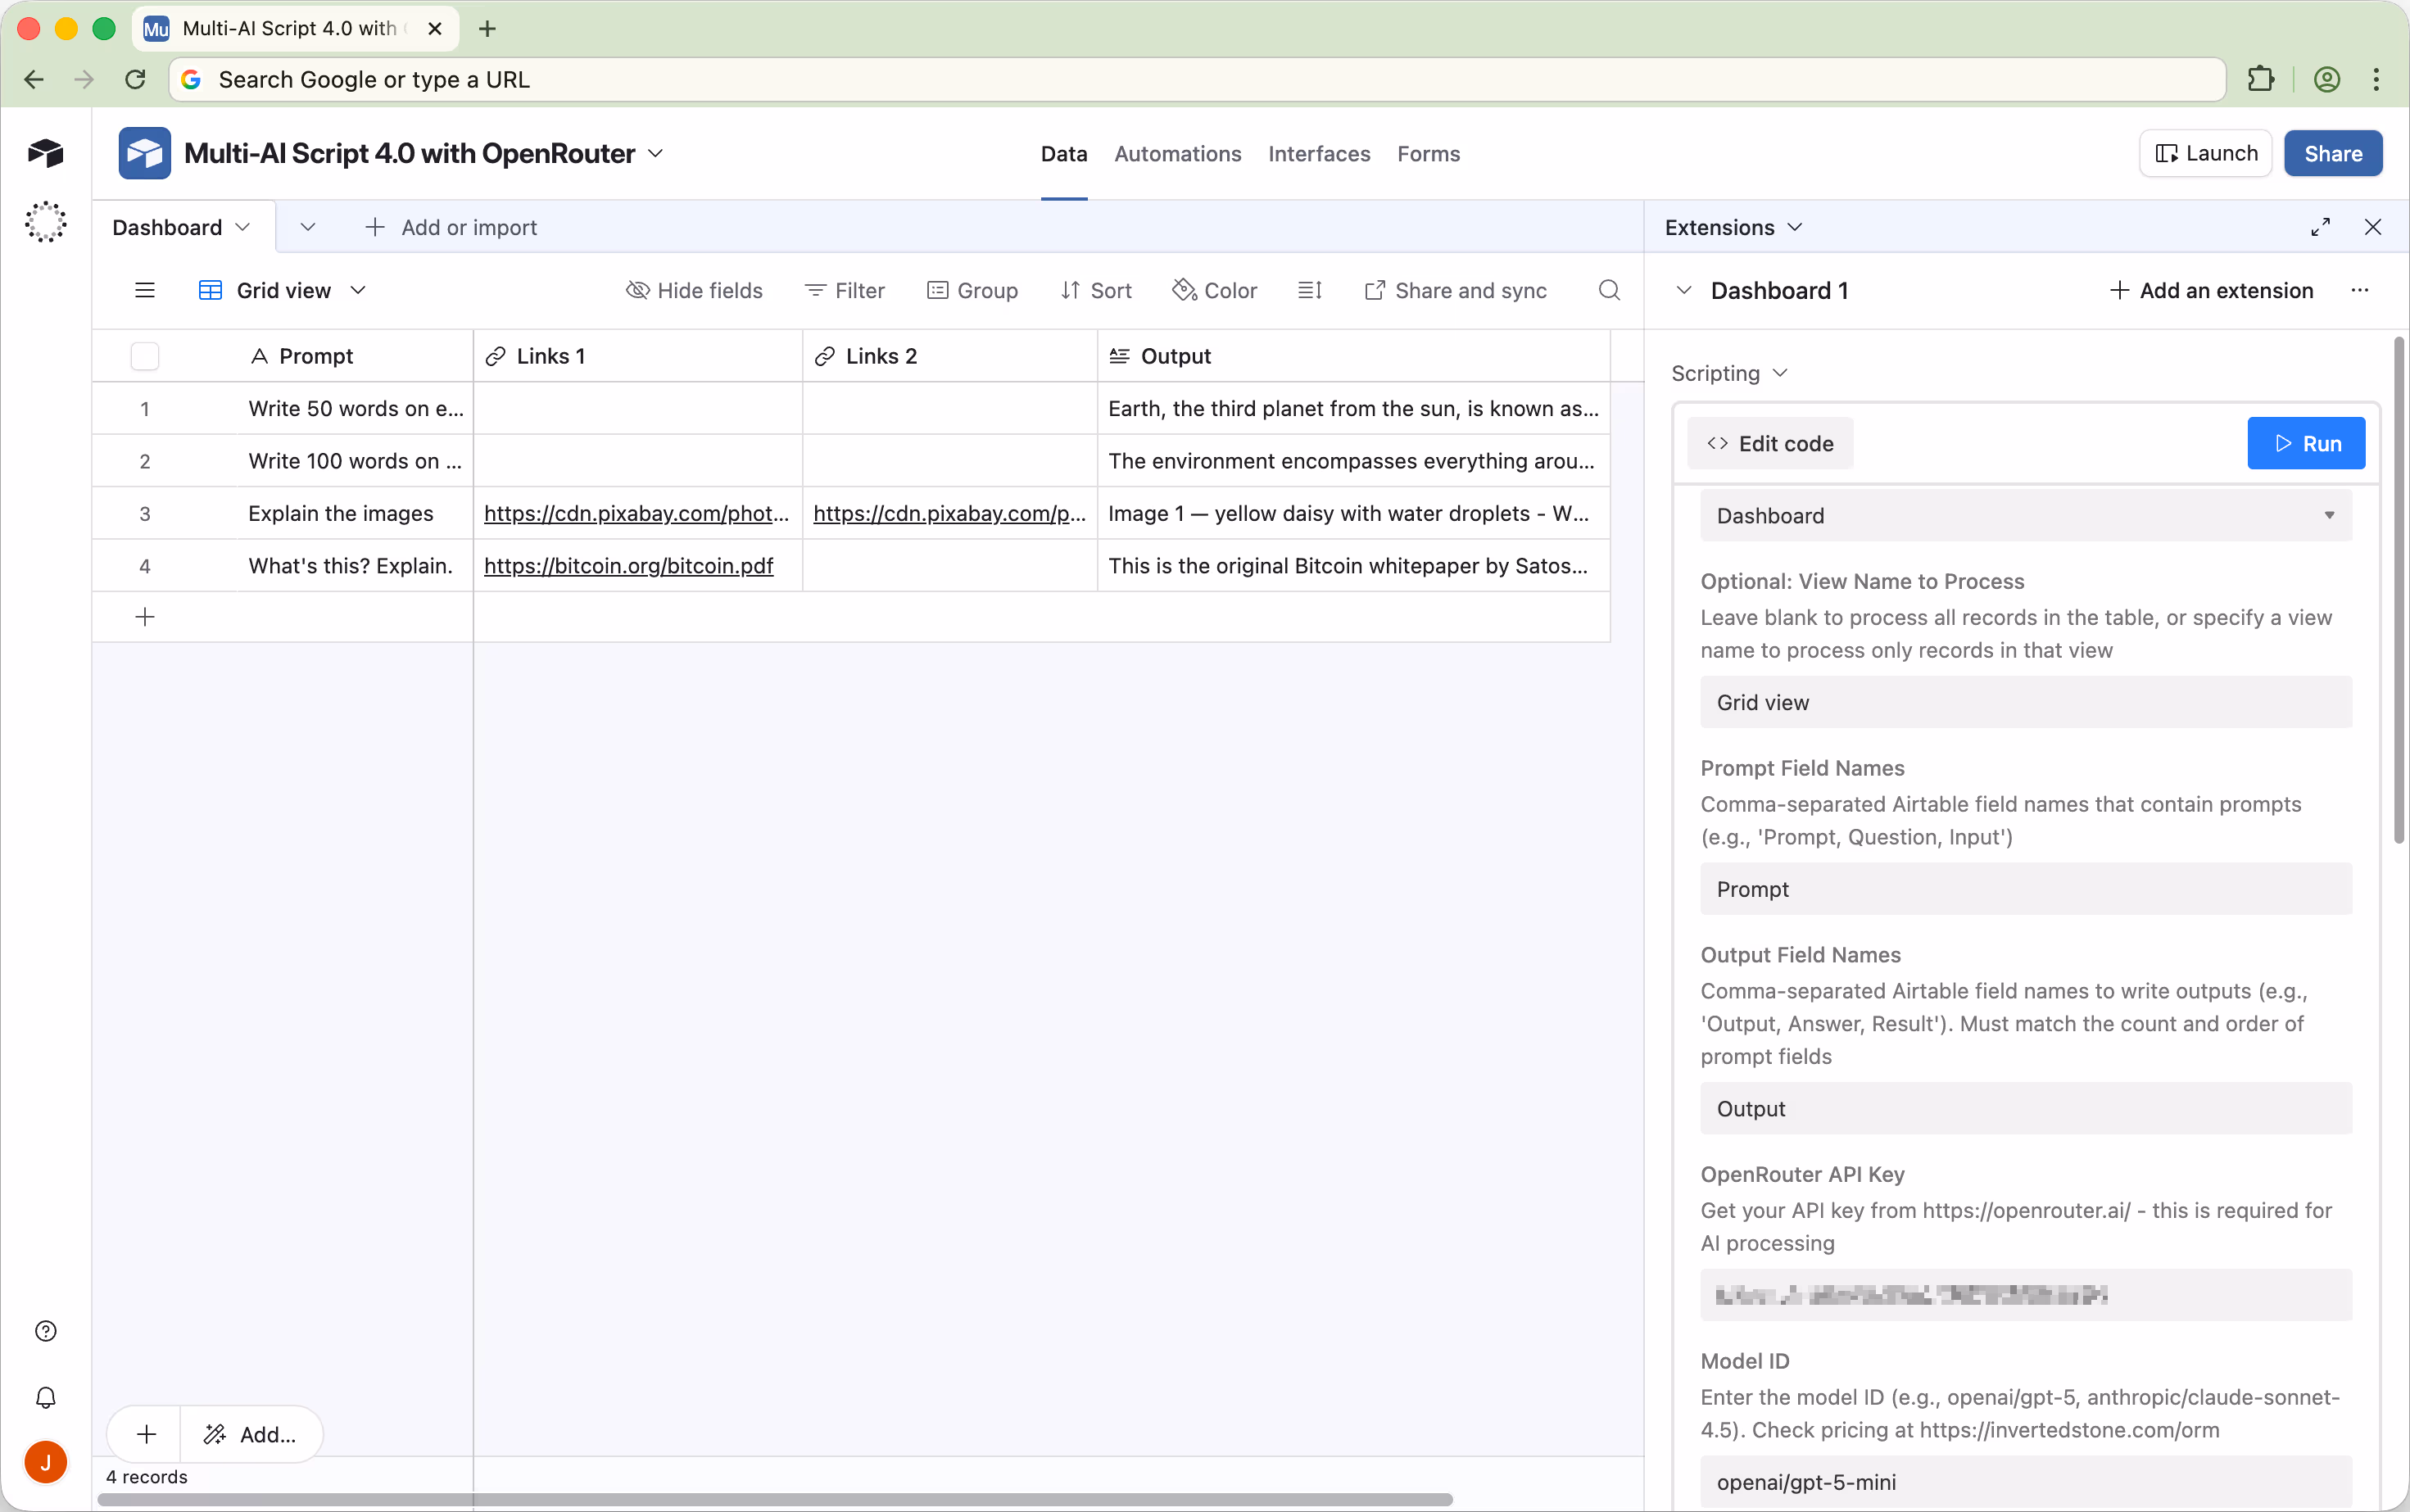Click the browser extensions puzzle icon
The width and height of the screenshot is (2410, 1512).
click(2262, 79)
